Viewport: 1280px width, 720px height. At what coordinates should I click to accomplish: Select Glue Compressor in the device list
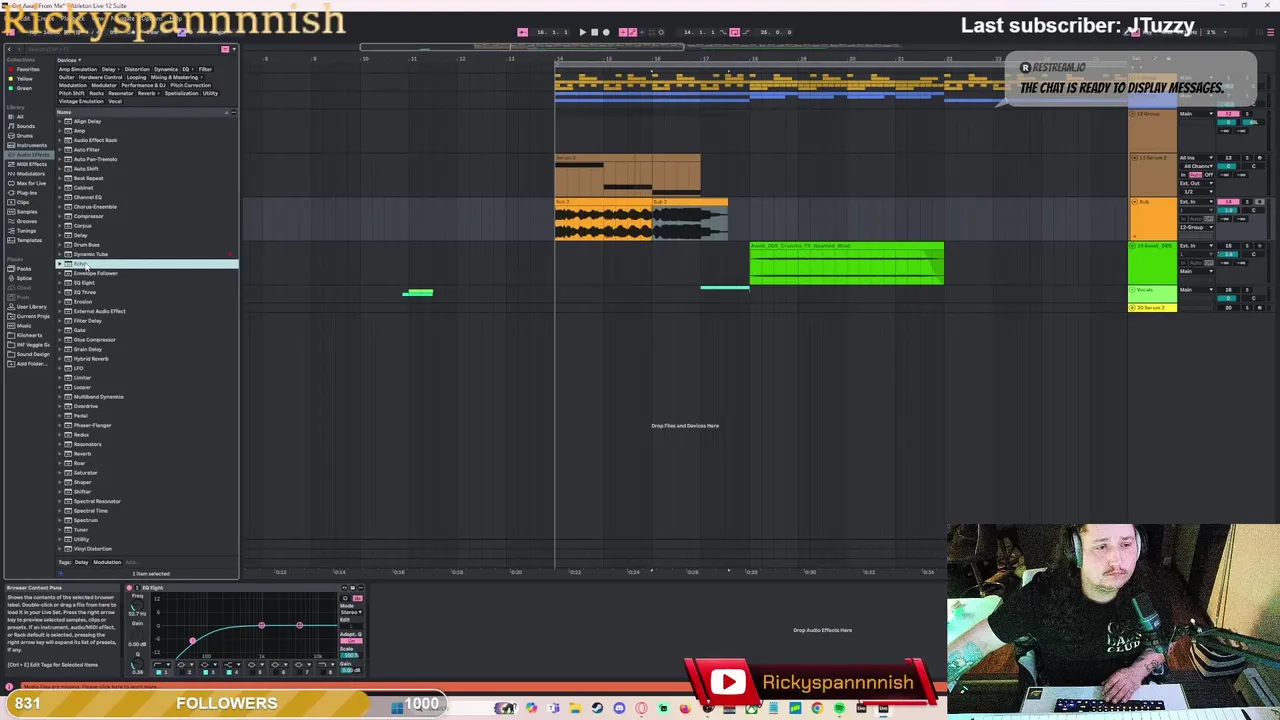click(93, 339)
